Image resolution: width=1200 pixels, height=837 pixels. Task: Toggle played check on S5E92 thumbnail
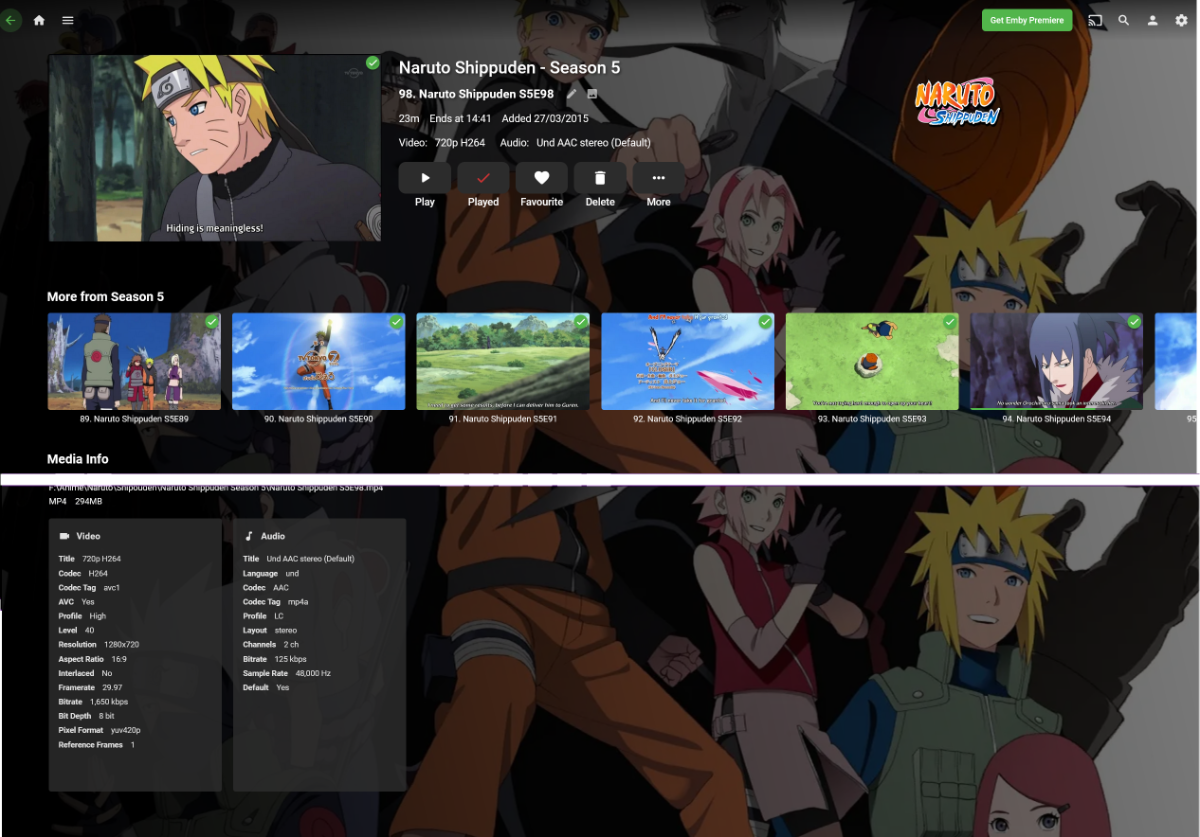pos(765,322)
